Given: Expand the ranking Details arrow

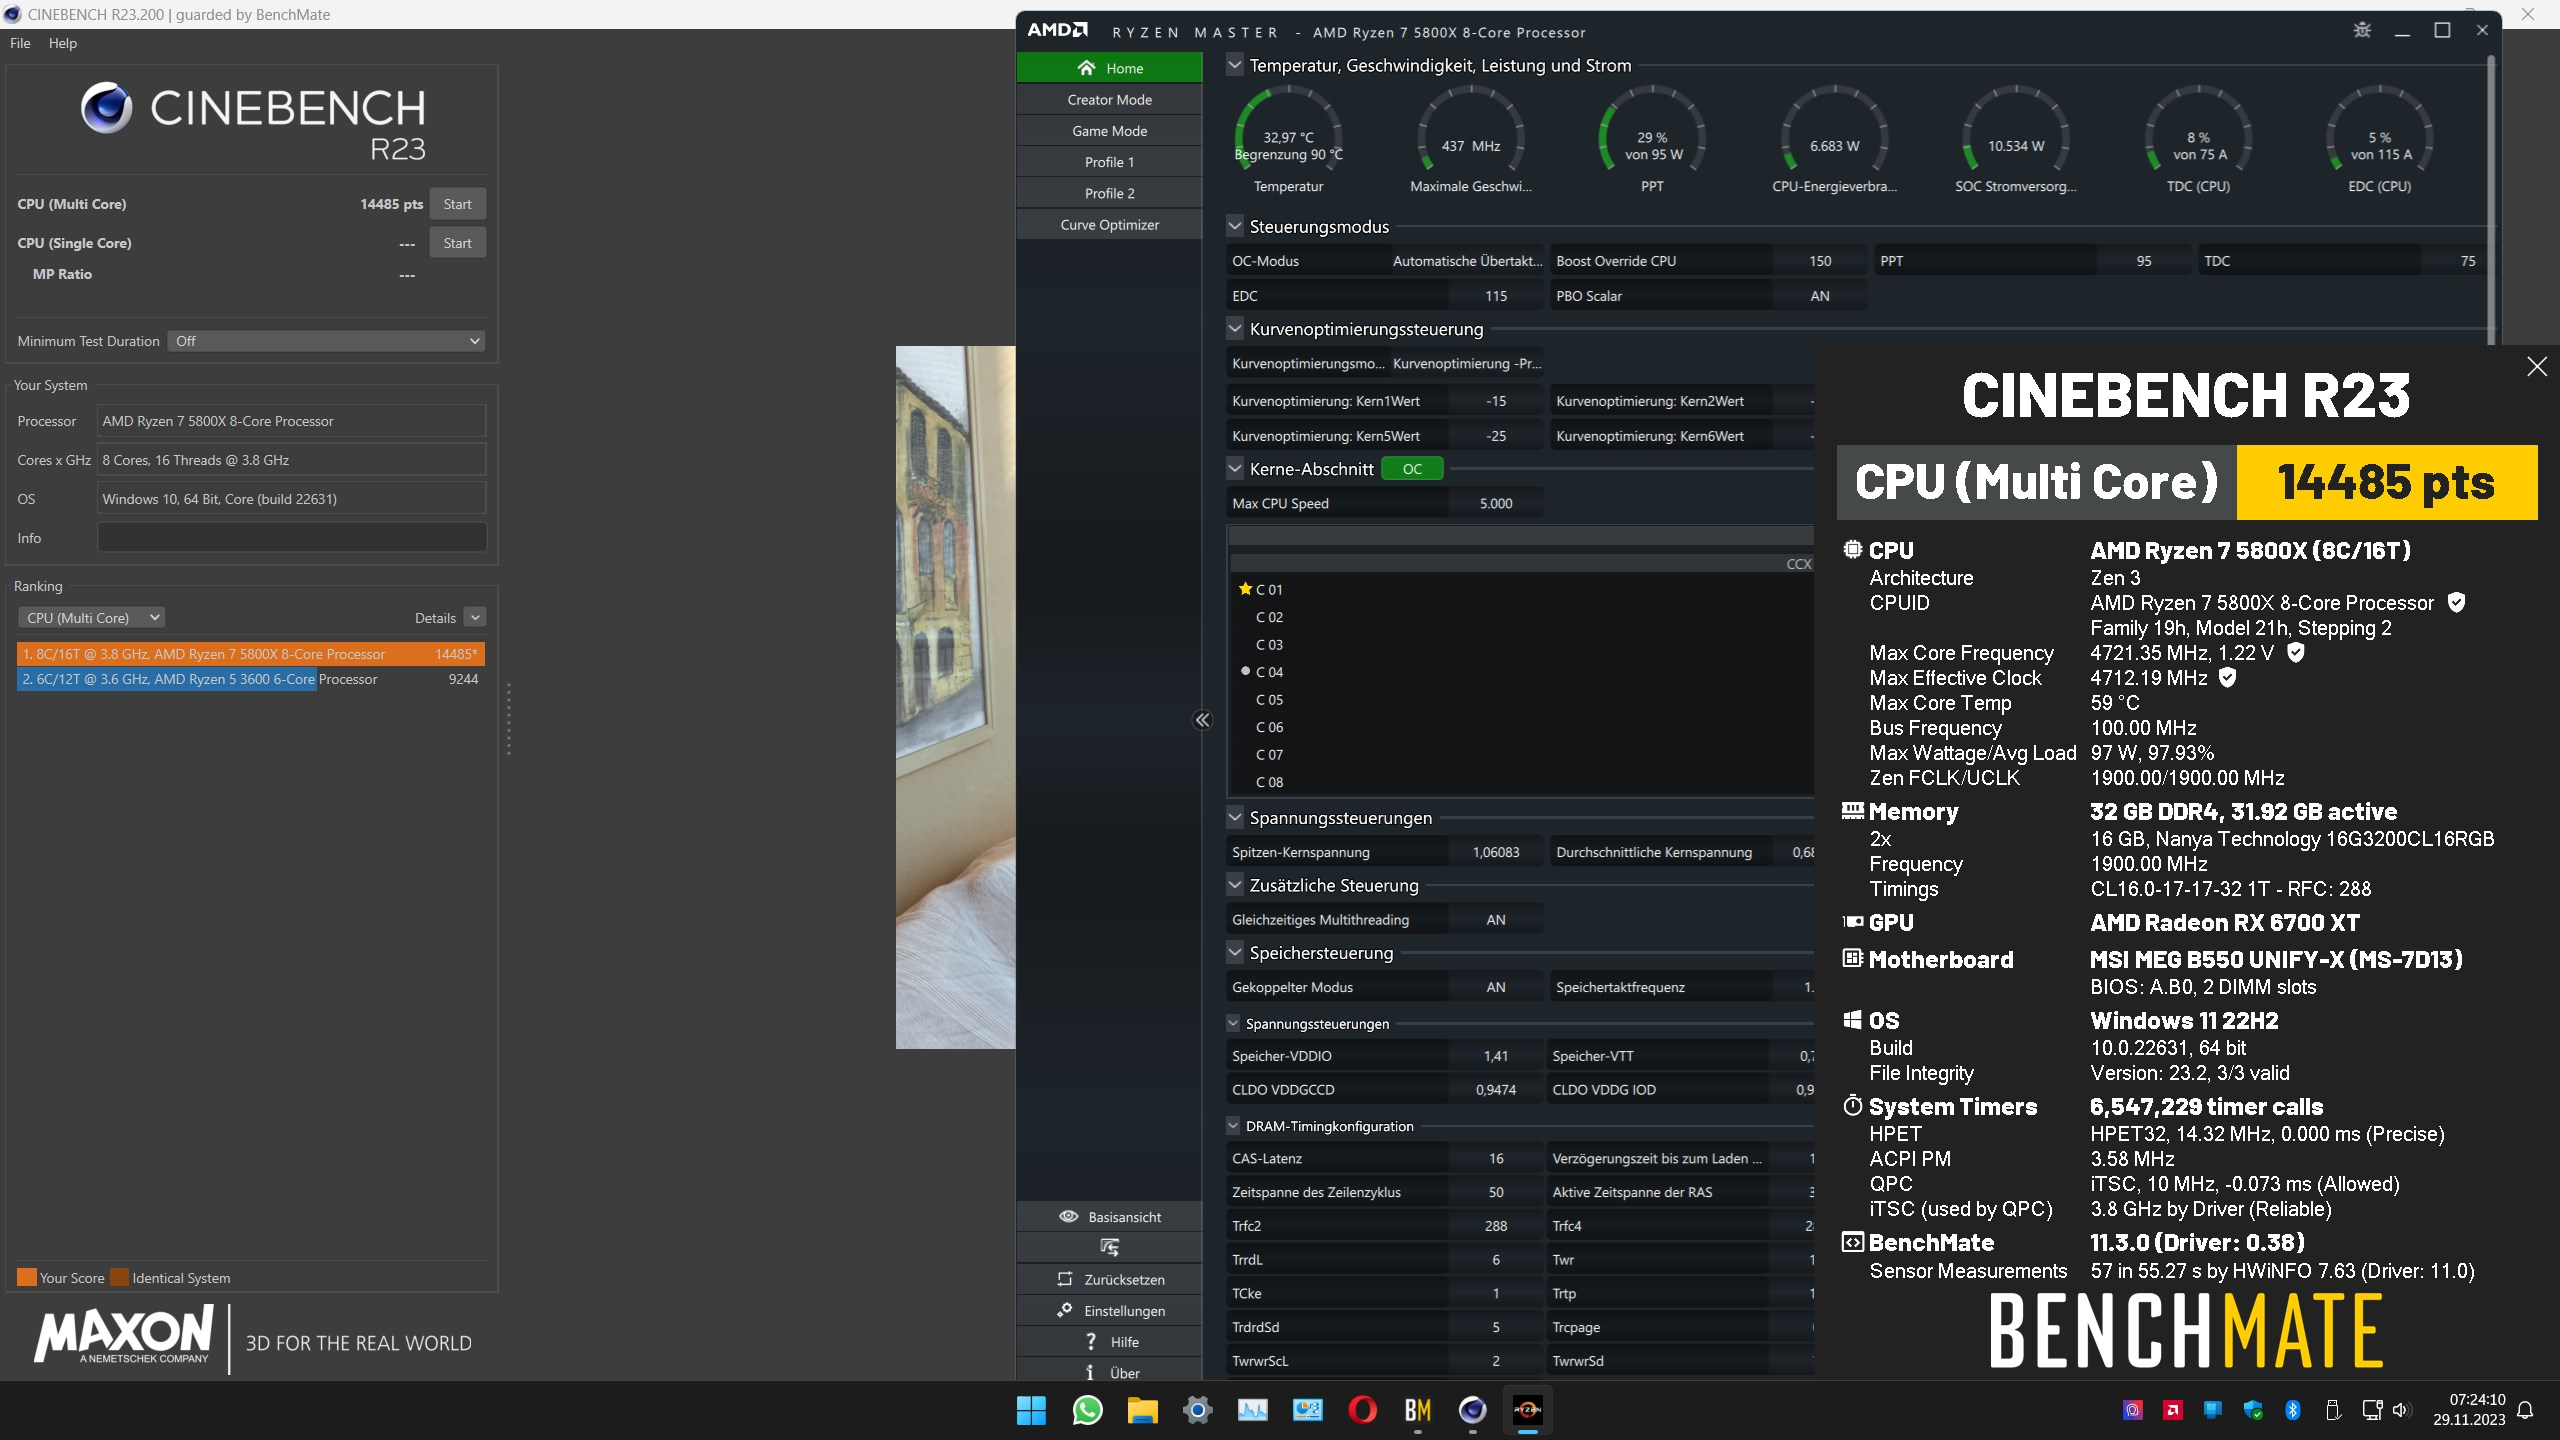Looking at the screenshot, I should coord(476,618).
